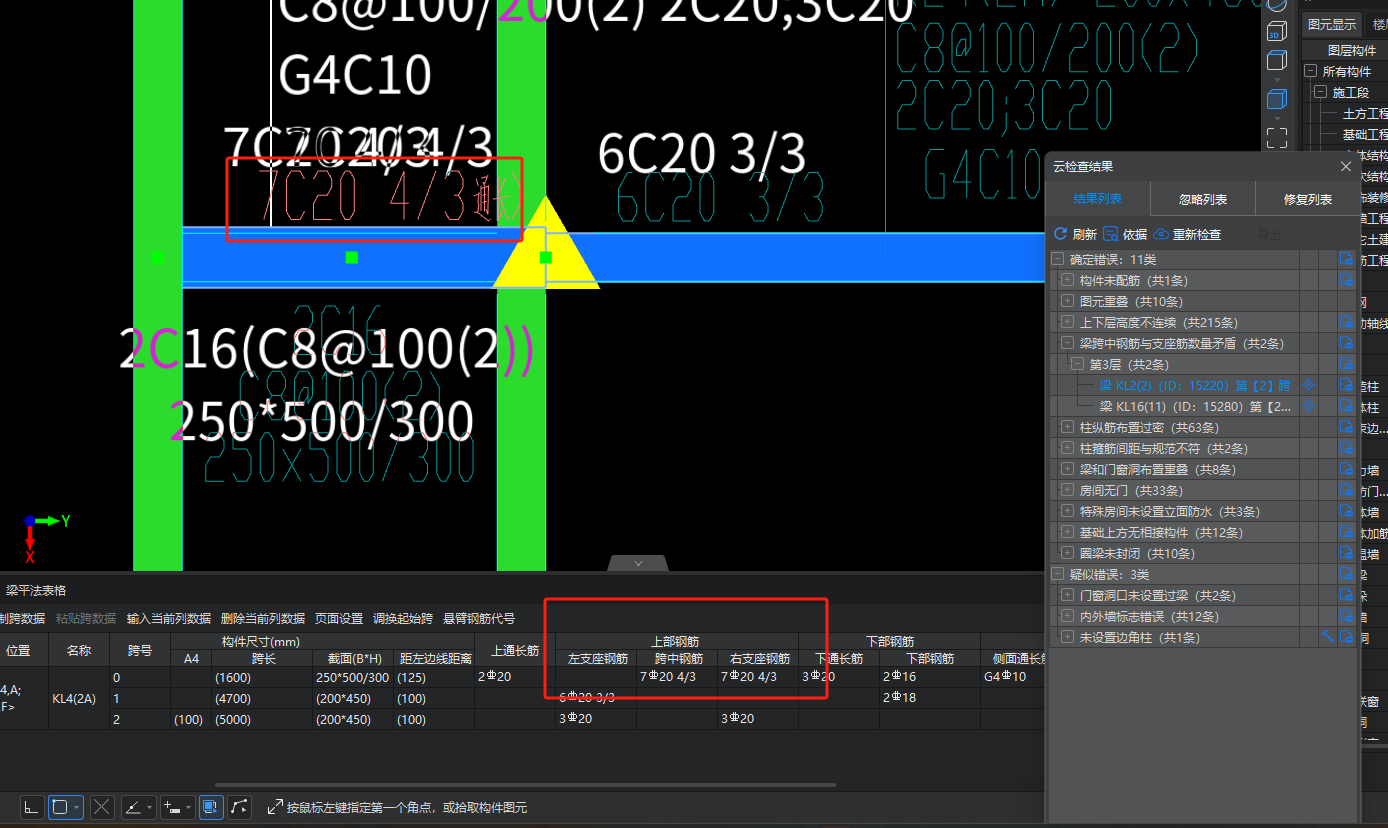Click the 2⌀16 下部钢筋 cell in row 0
The width and height of the screenshot is (1388, 828).
click(929, 677)
